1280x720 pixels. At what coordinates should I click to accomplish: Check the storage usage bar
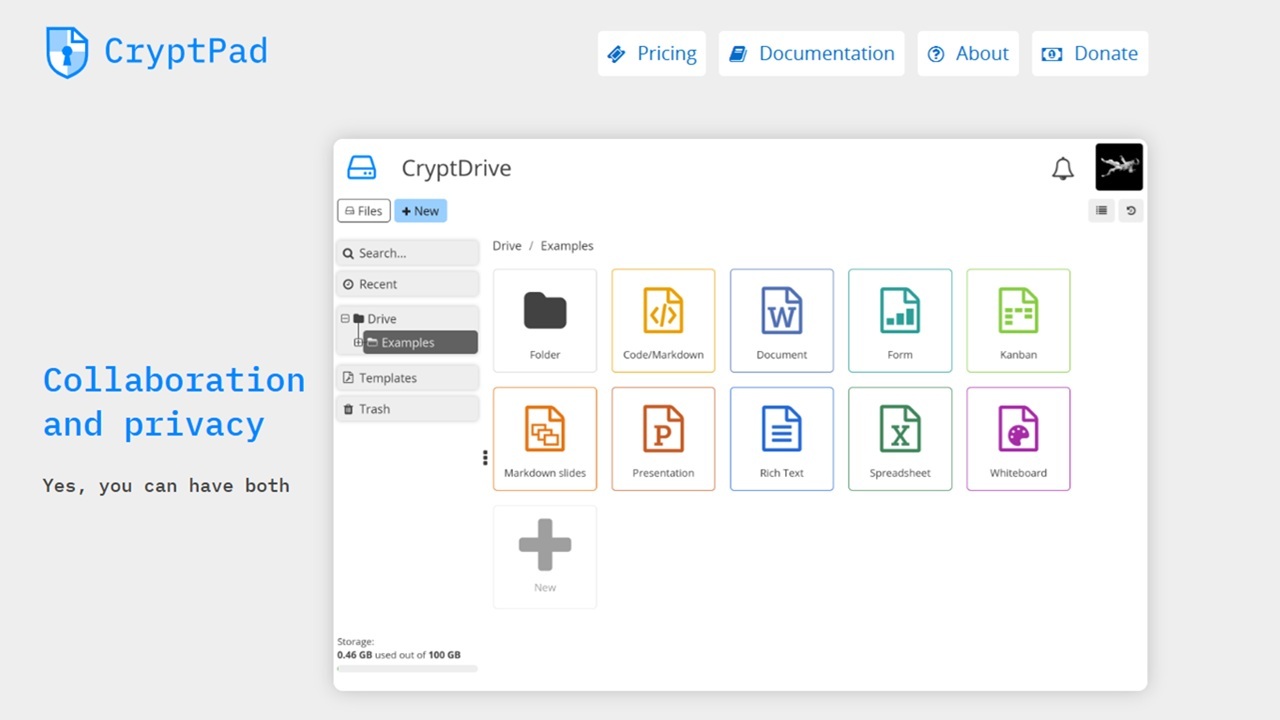[x=407, y=668]
